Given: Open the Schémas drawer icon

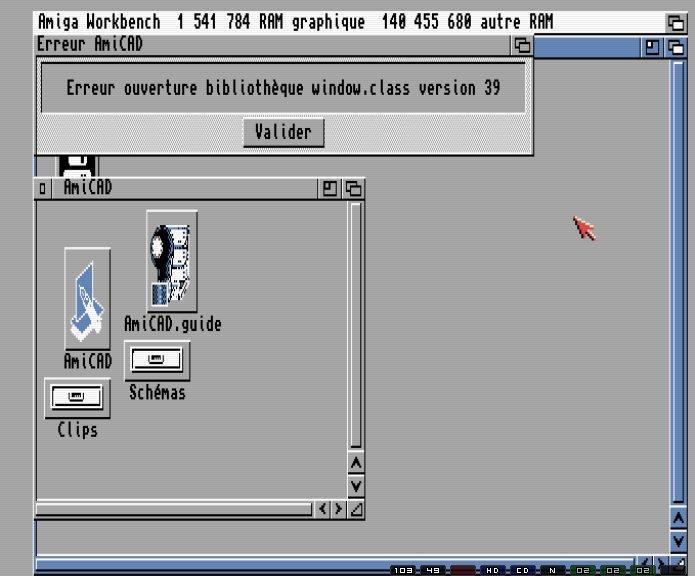Looking at the screenshot, I should click(x=157, y=360).
